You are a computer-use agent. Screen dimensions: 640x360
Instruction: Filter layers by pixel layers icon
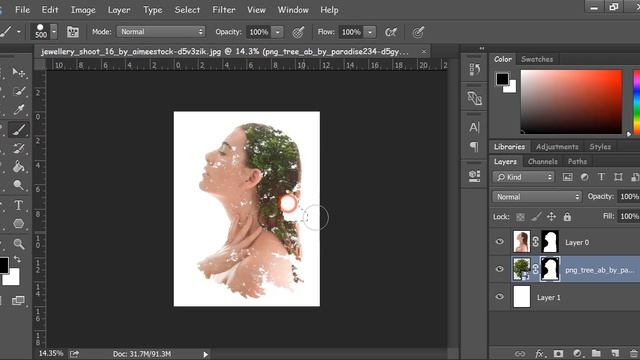coord(567,177)
